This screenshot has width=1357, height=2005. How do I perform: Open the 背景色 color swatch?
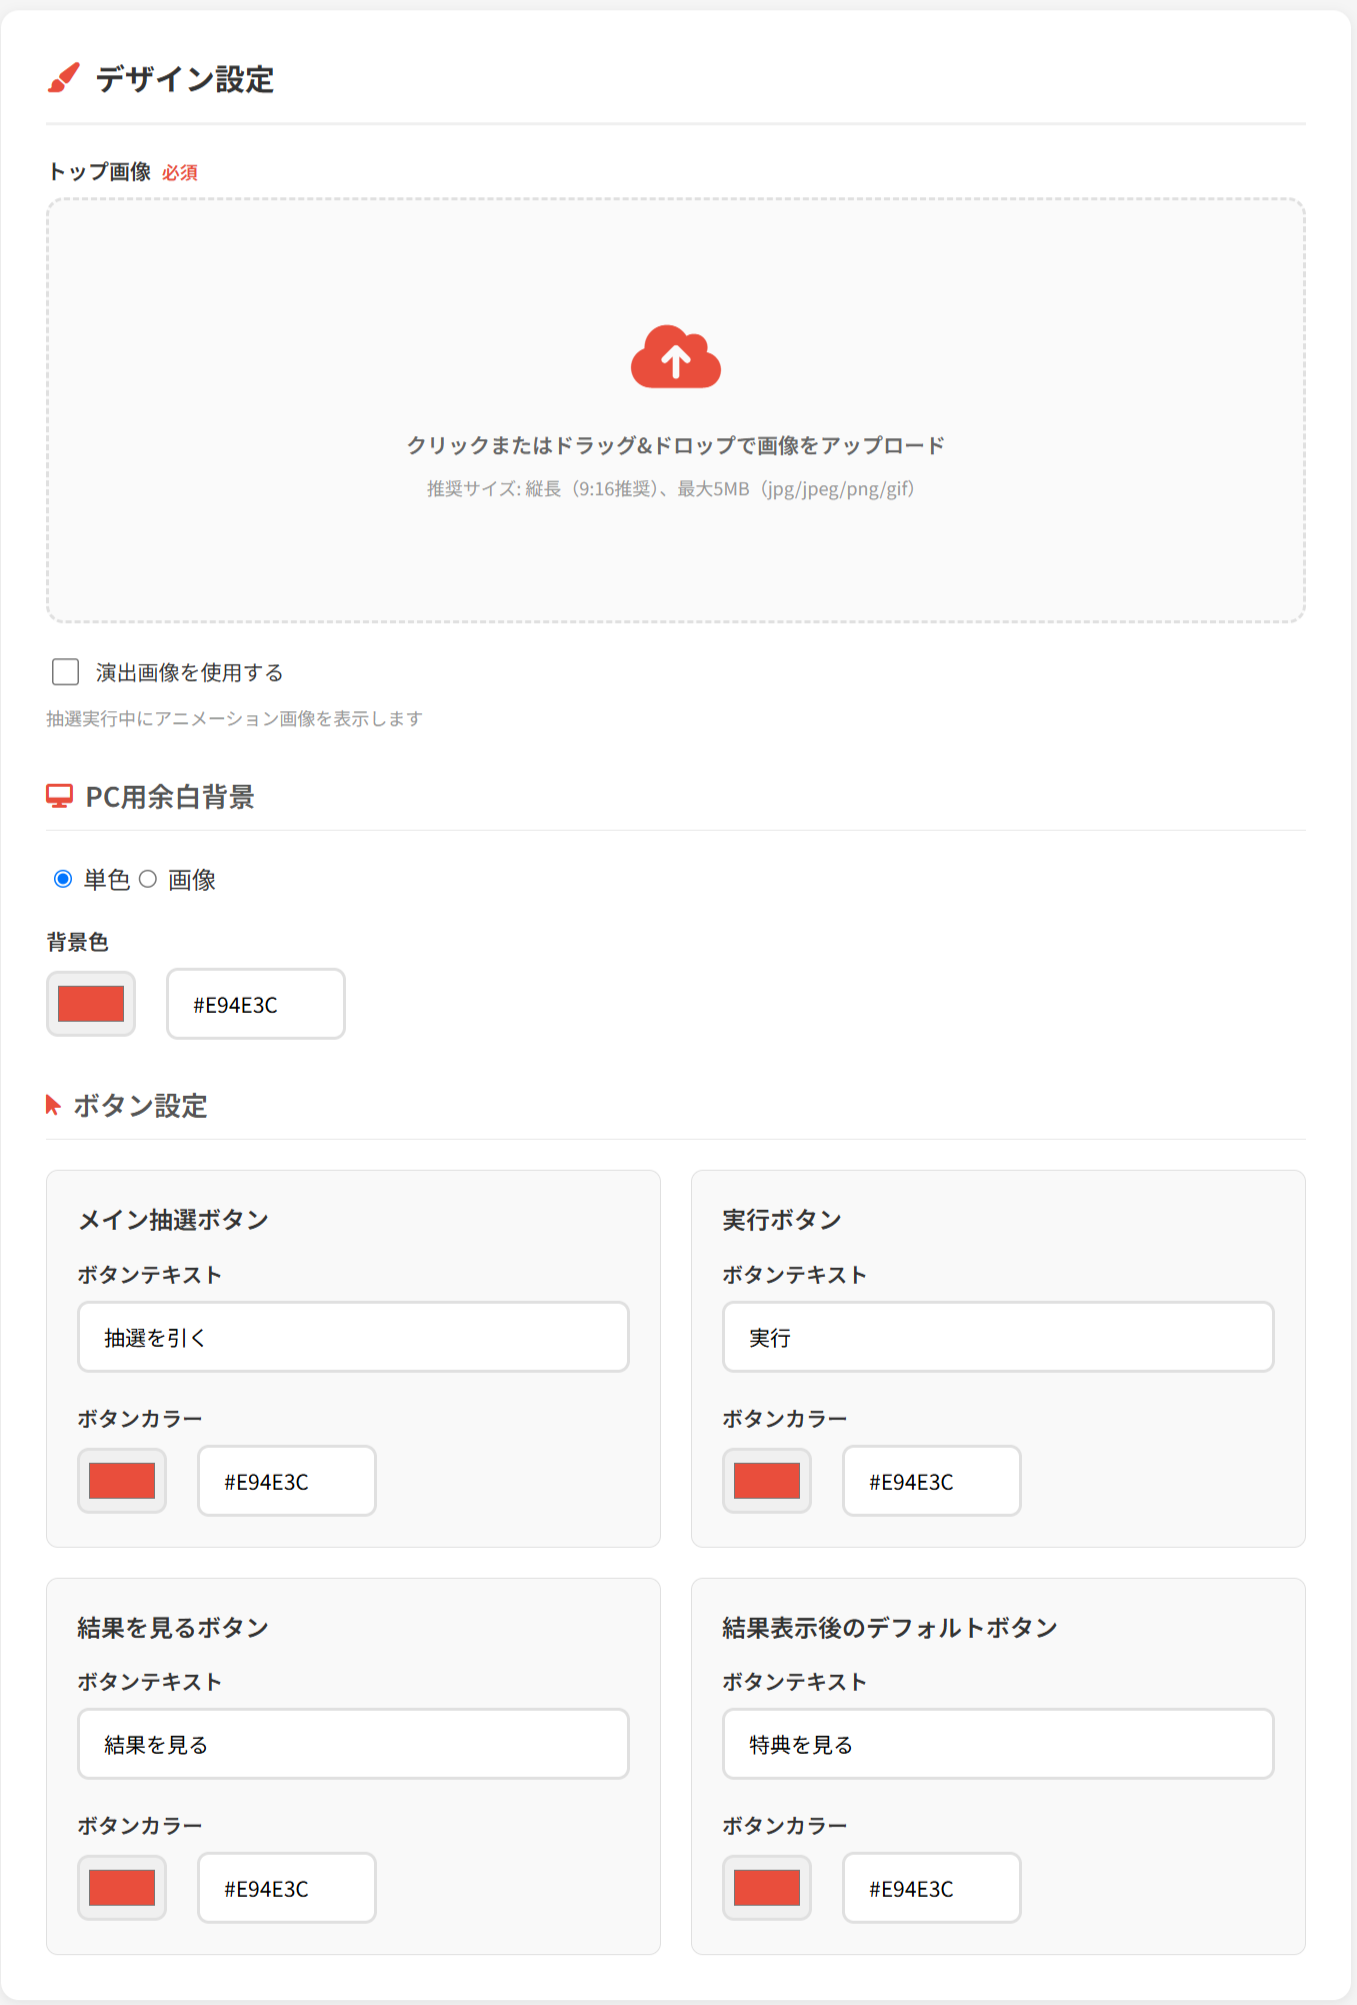tap(91, 1004)
